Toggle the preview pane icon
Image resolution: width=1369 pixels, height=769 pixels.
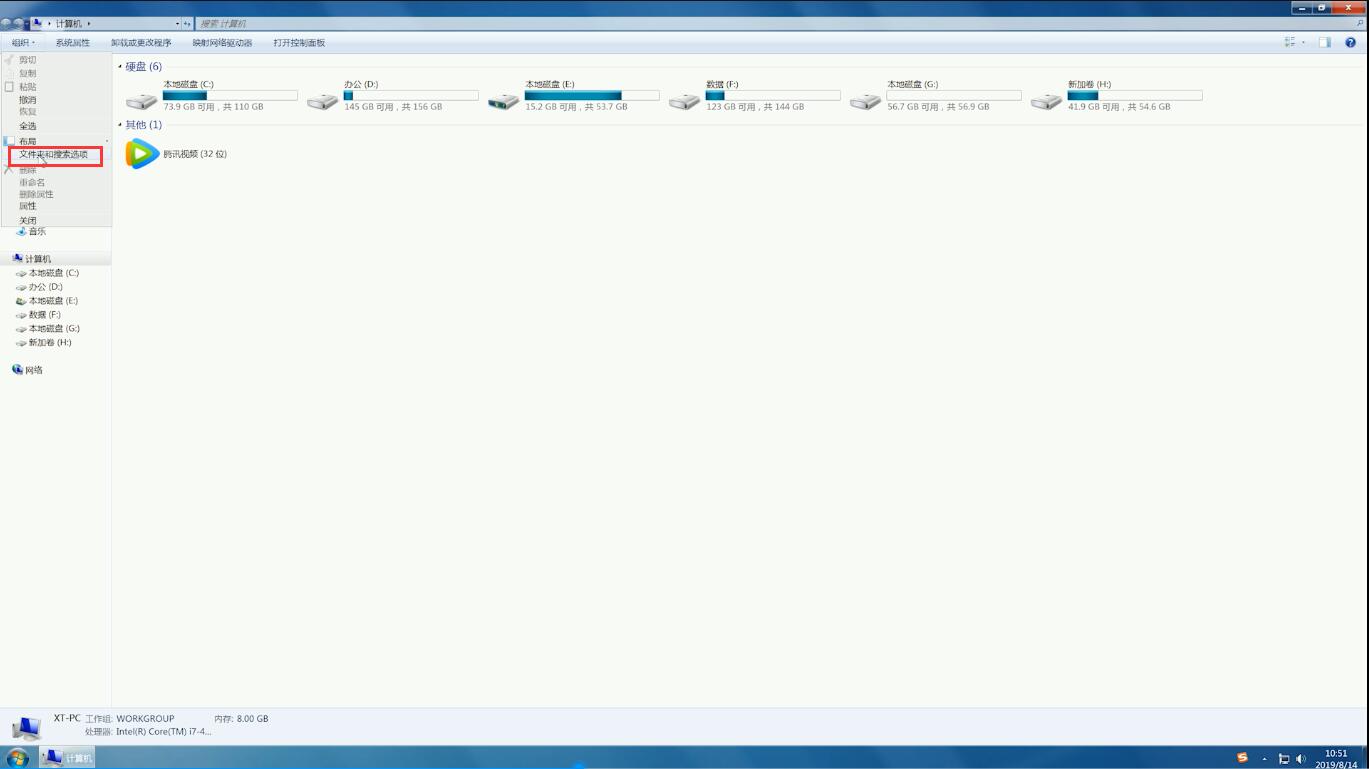[x=1324, y=42]
